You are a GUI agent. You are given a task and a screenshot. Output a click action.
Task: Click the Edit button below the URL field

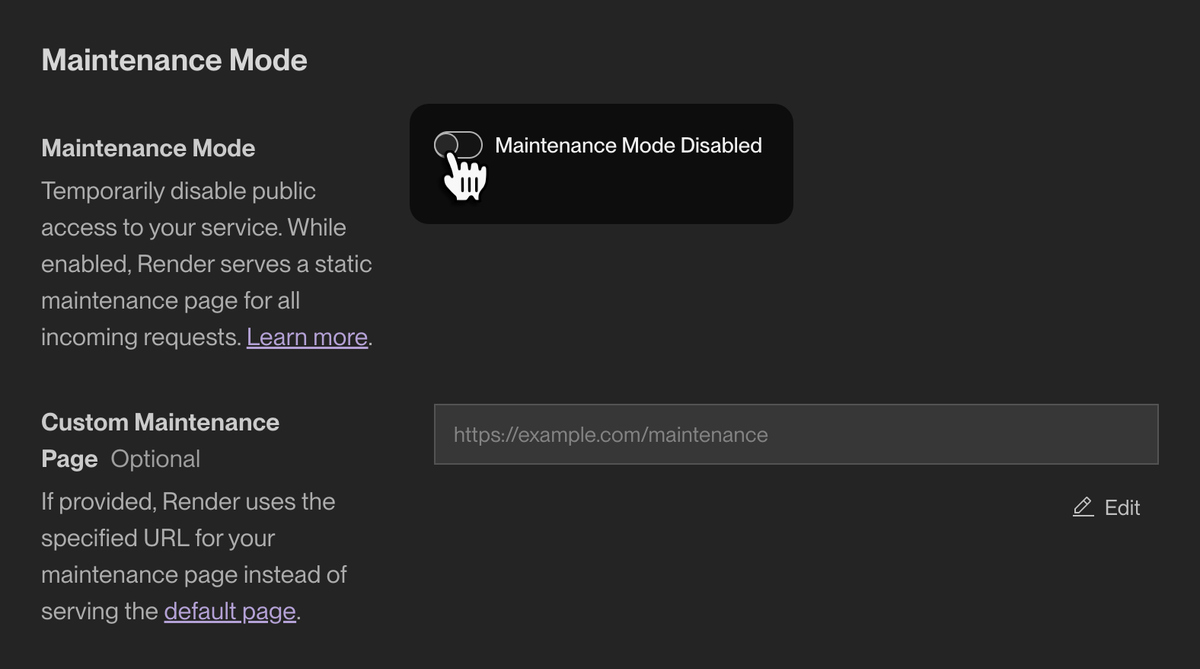coord(1106,508)
